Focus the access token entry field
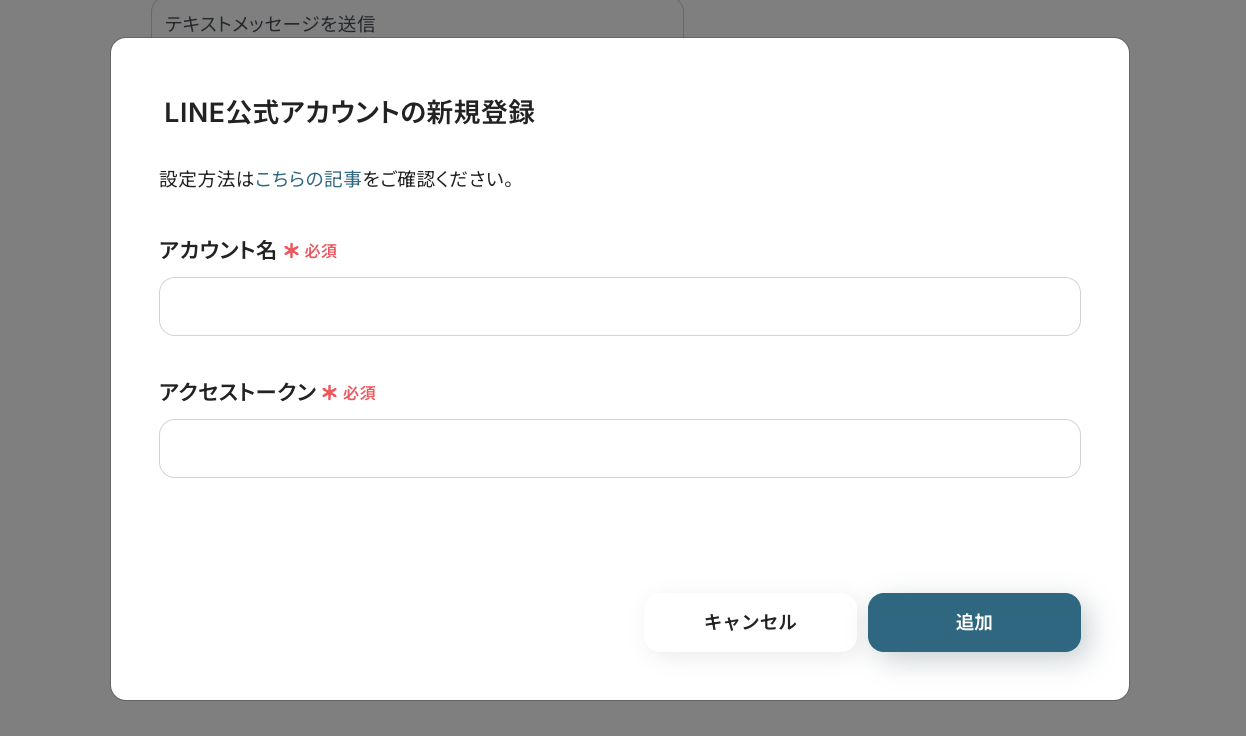This screenshot has height=736, width=1246. point(620,448)
